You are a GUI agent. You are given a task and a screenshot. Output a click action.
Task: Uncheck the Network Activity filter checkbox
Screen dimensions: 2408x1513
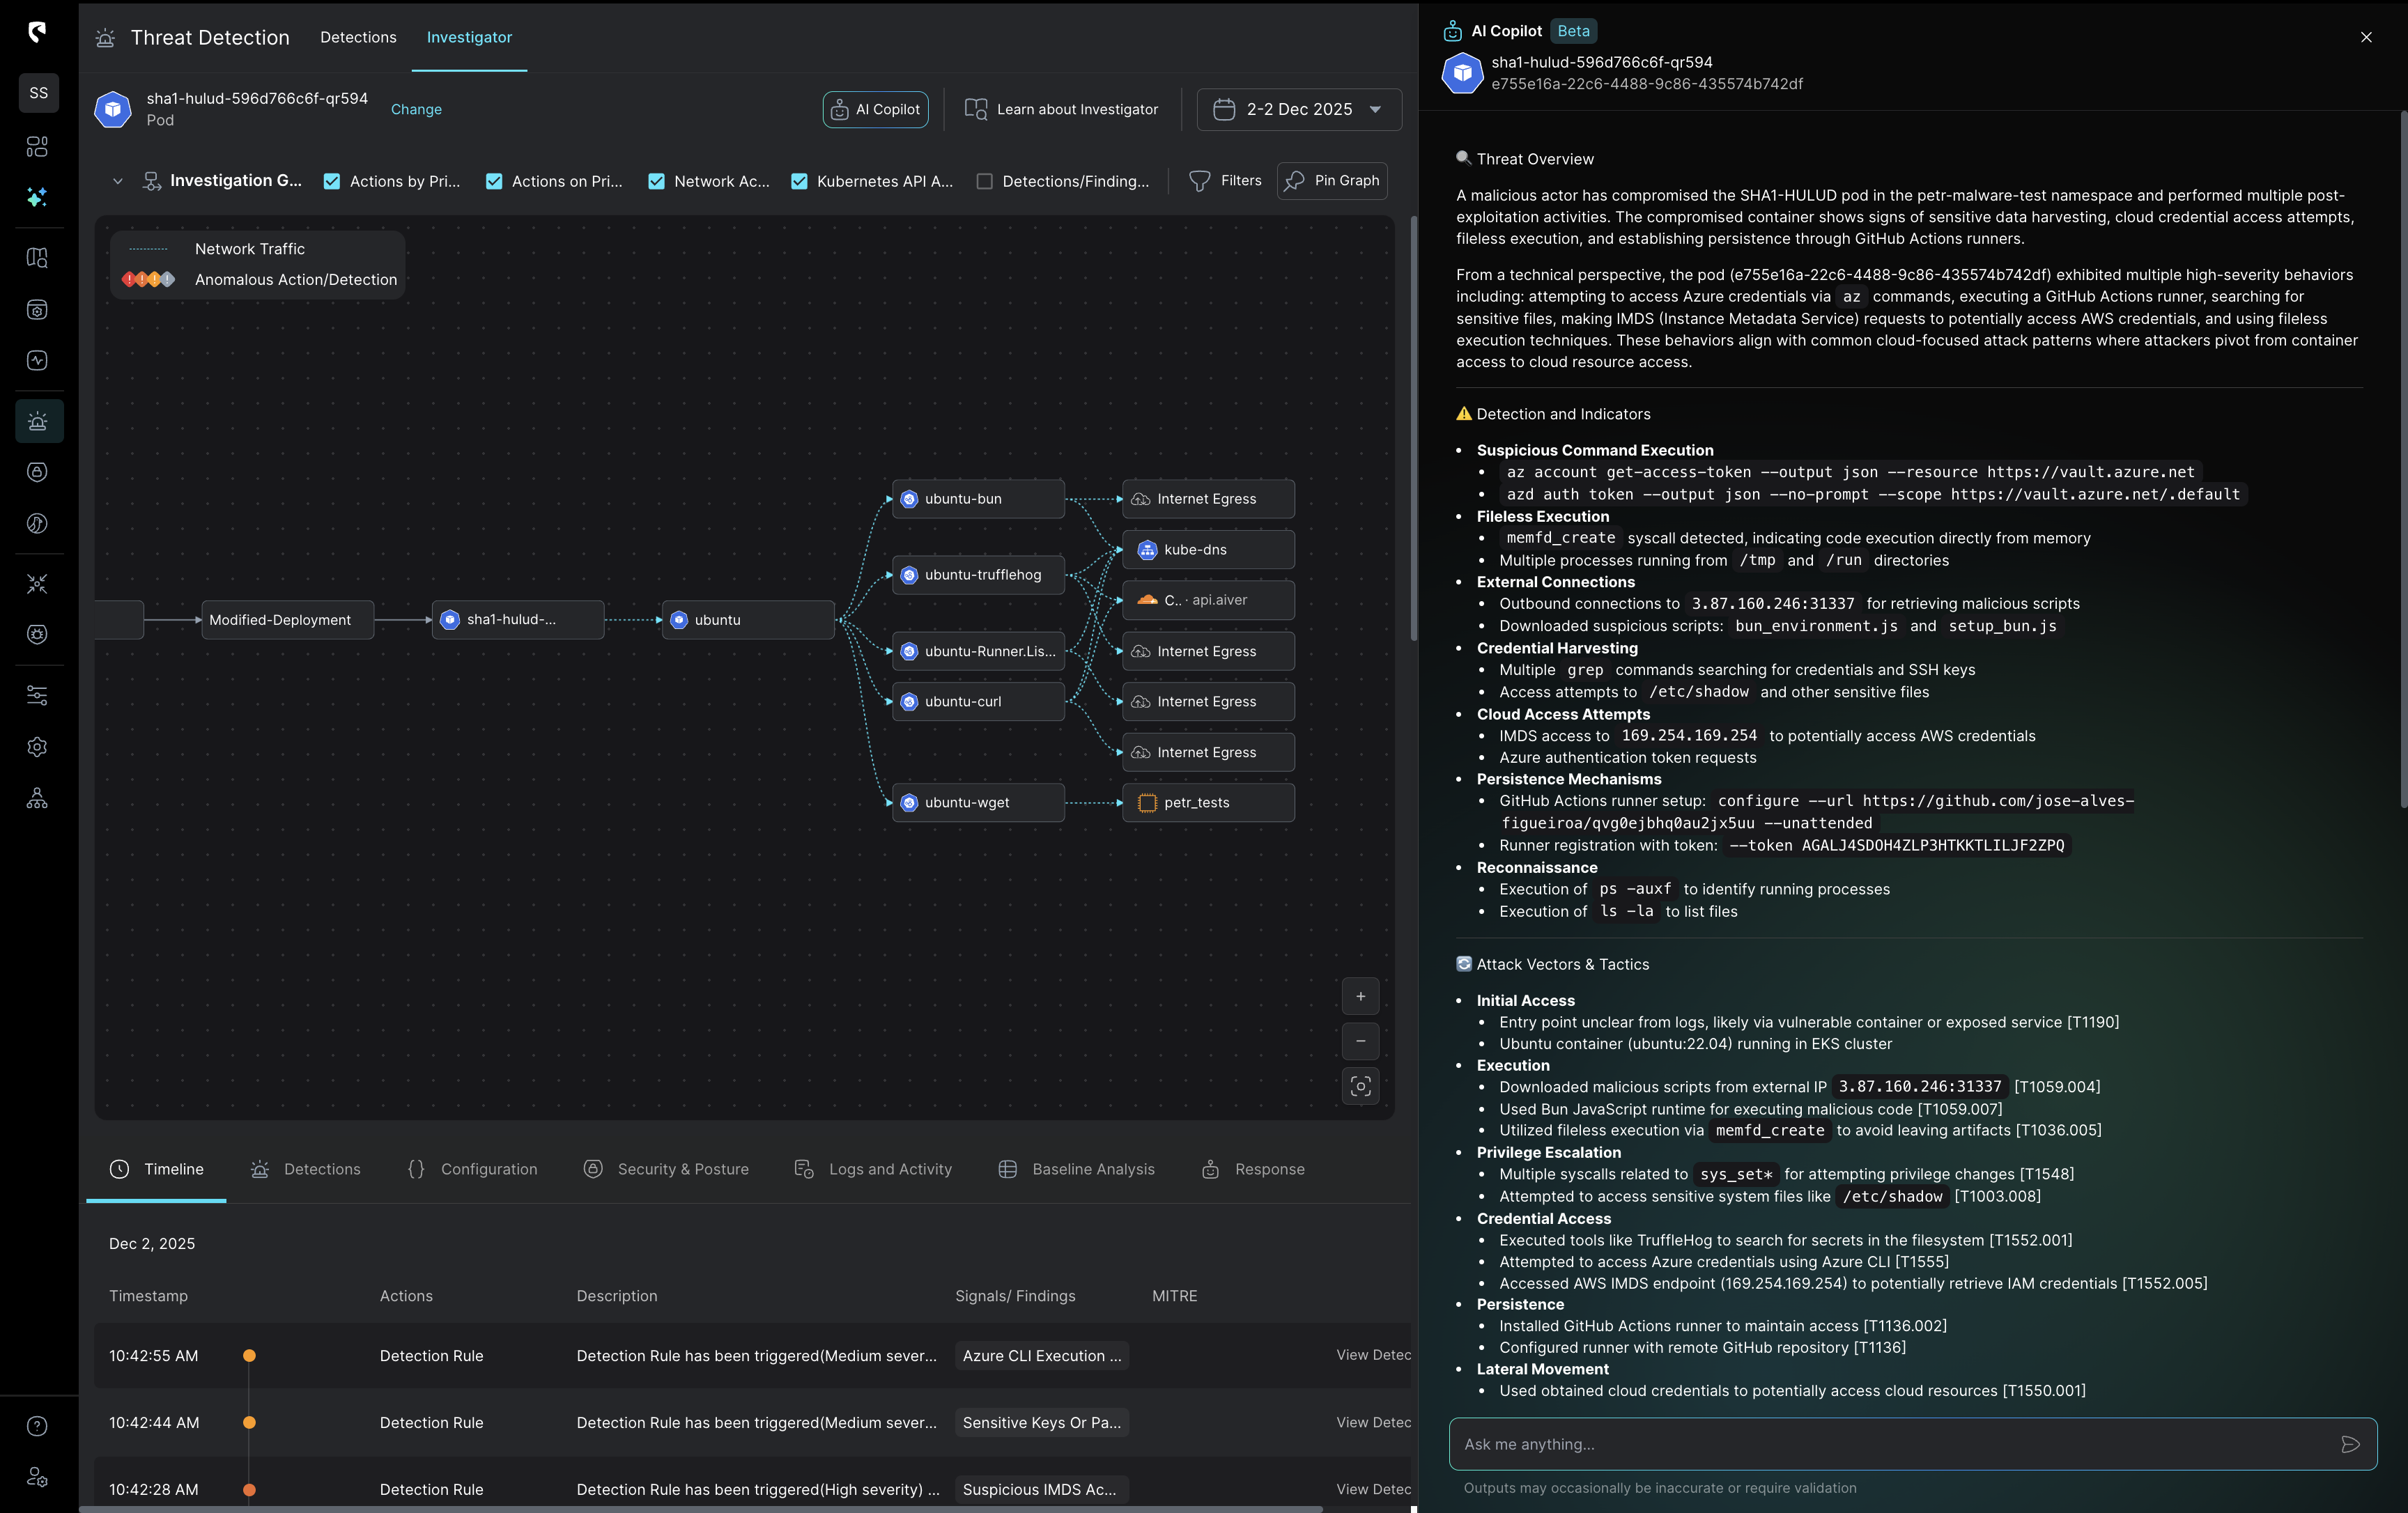(657, 181)
